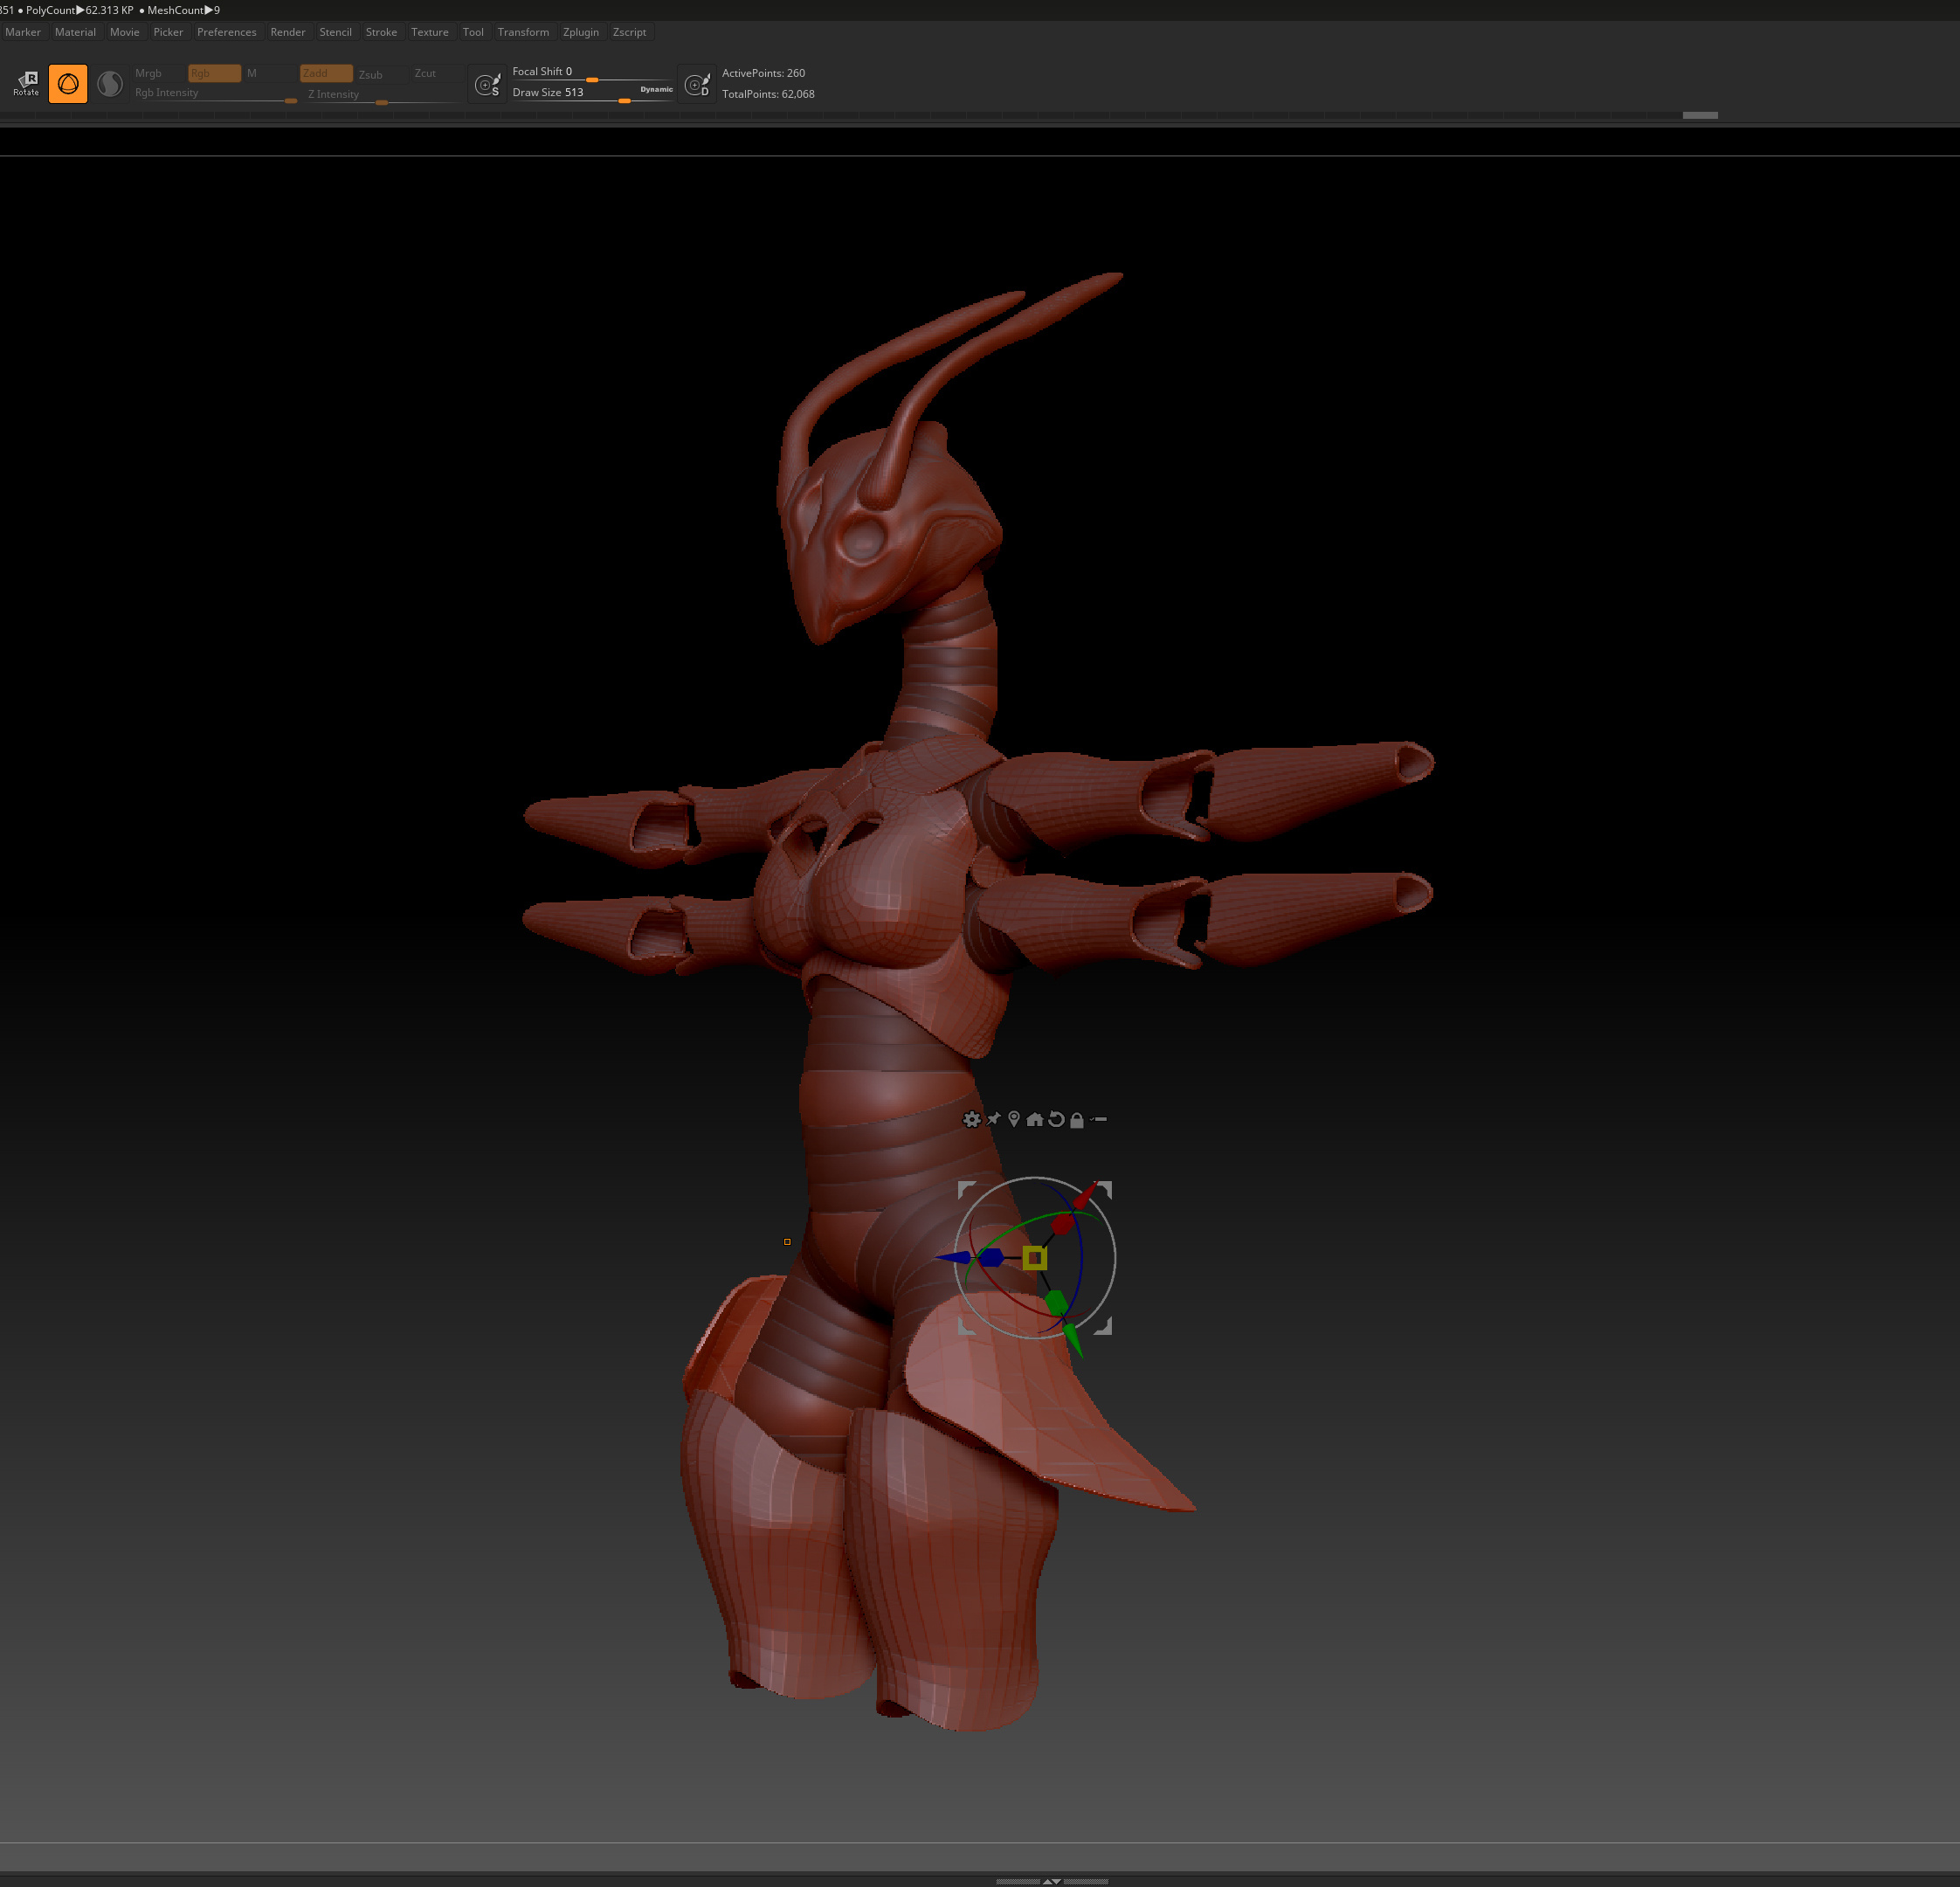Click the gizmo home reset-position icon
Viewport: 1960px width, 1887px height.
click(1035, 1119)
